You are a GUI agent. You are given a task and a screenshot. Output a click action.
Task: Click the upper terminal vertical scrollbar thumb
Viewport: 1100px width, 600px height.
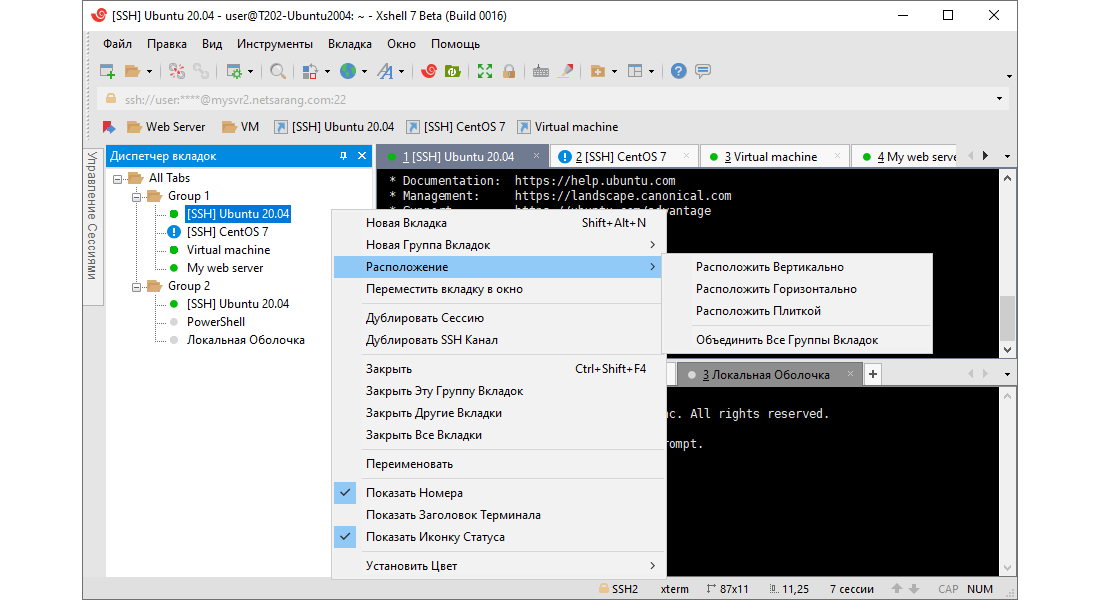(x=1007, y=317)
